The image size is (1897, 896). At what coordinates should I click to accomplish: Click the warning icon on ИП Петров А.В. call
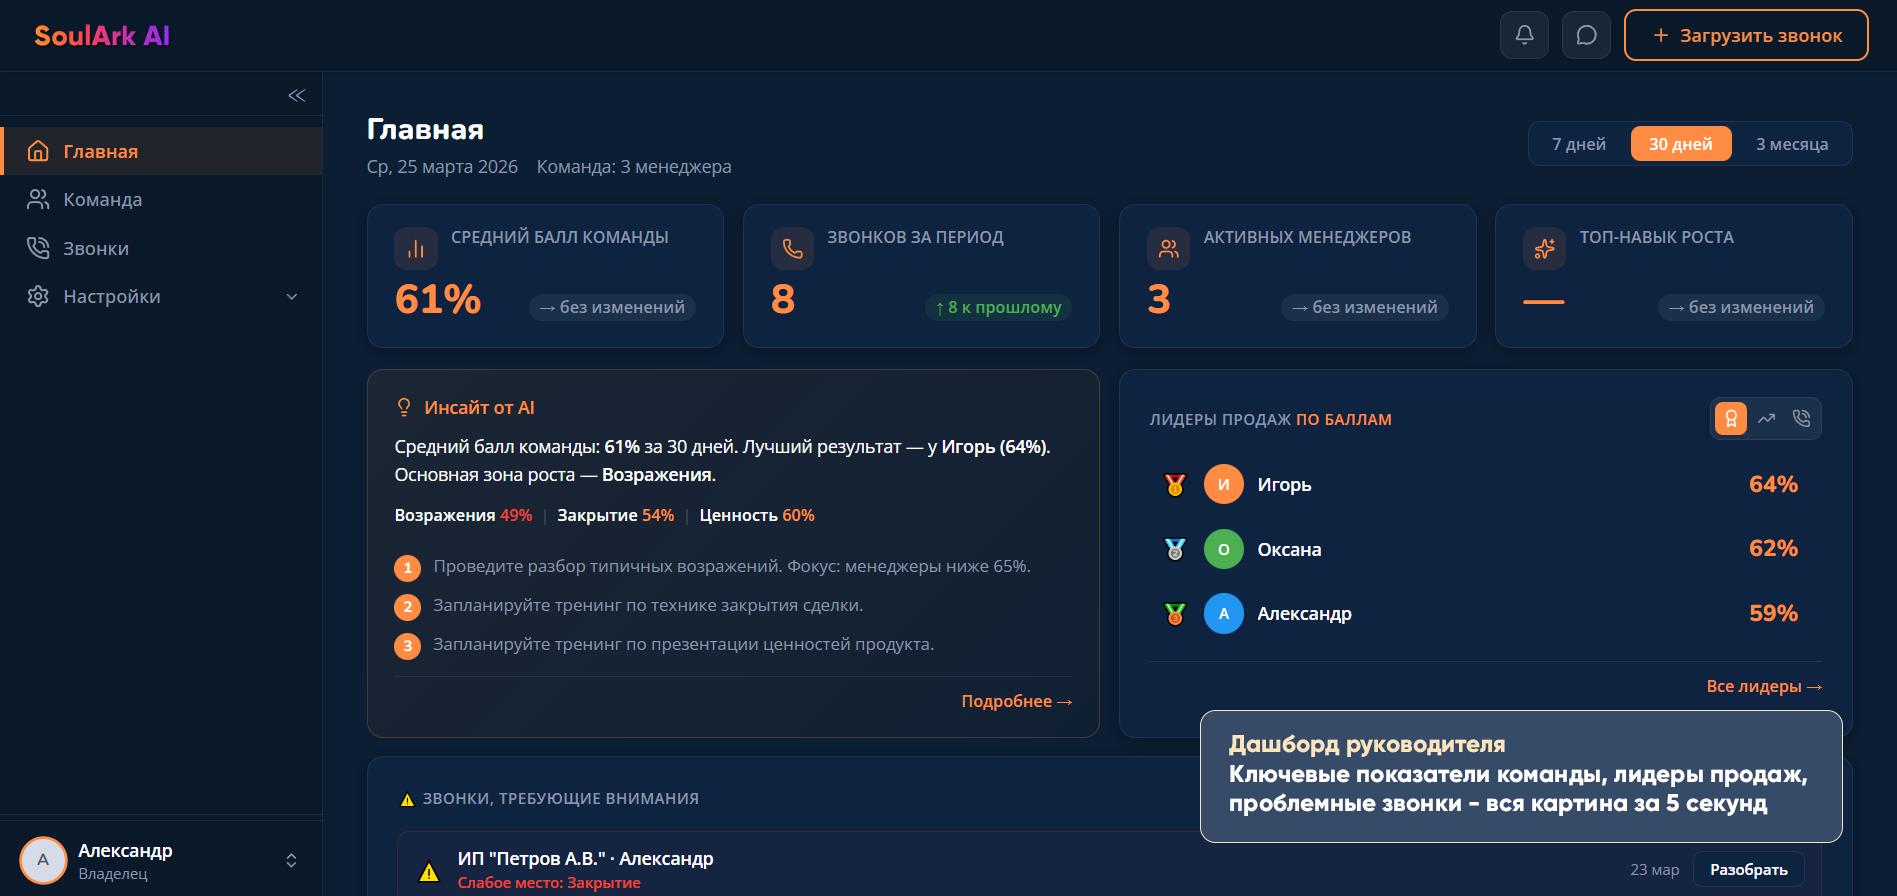pos(429,871)
